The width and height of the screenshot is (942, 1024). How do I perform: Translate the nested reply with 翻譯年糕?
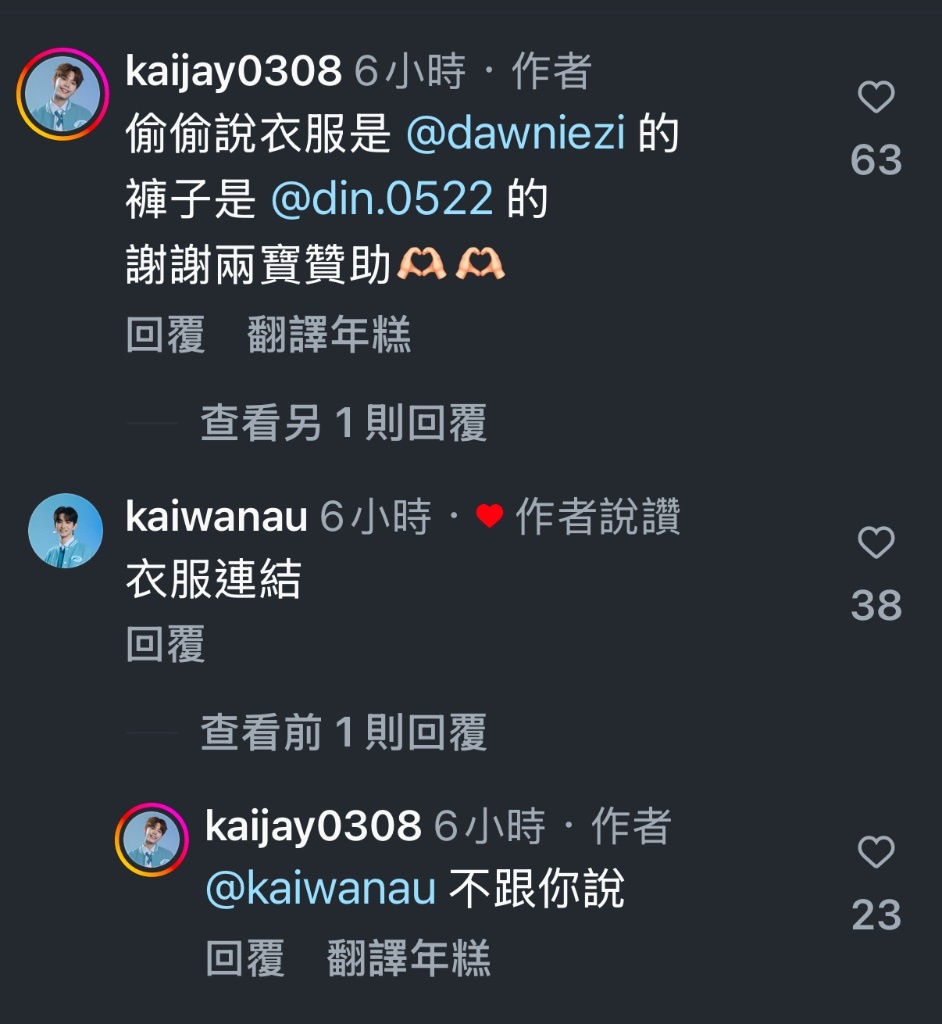click(409, 958)
